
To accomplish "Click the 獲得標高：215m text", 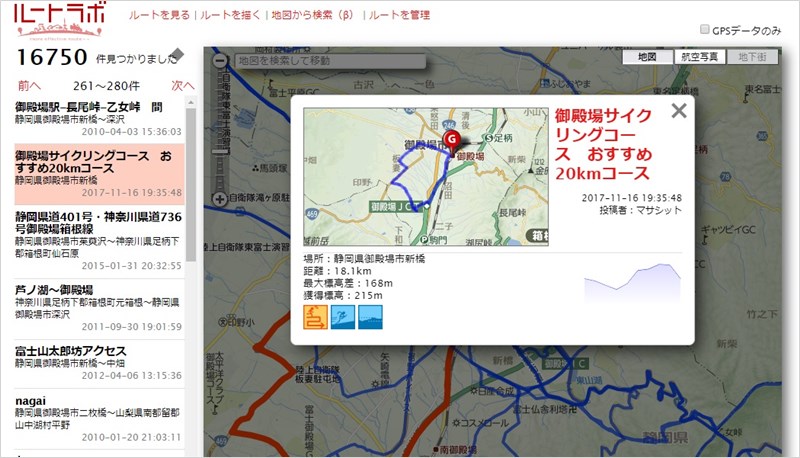I will (x=343, y=295).
